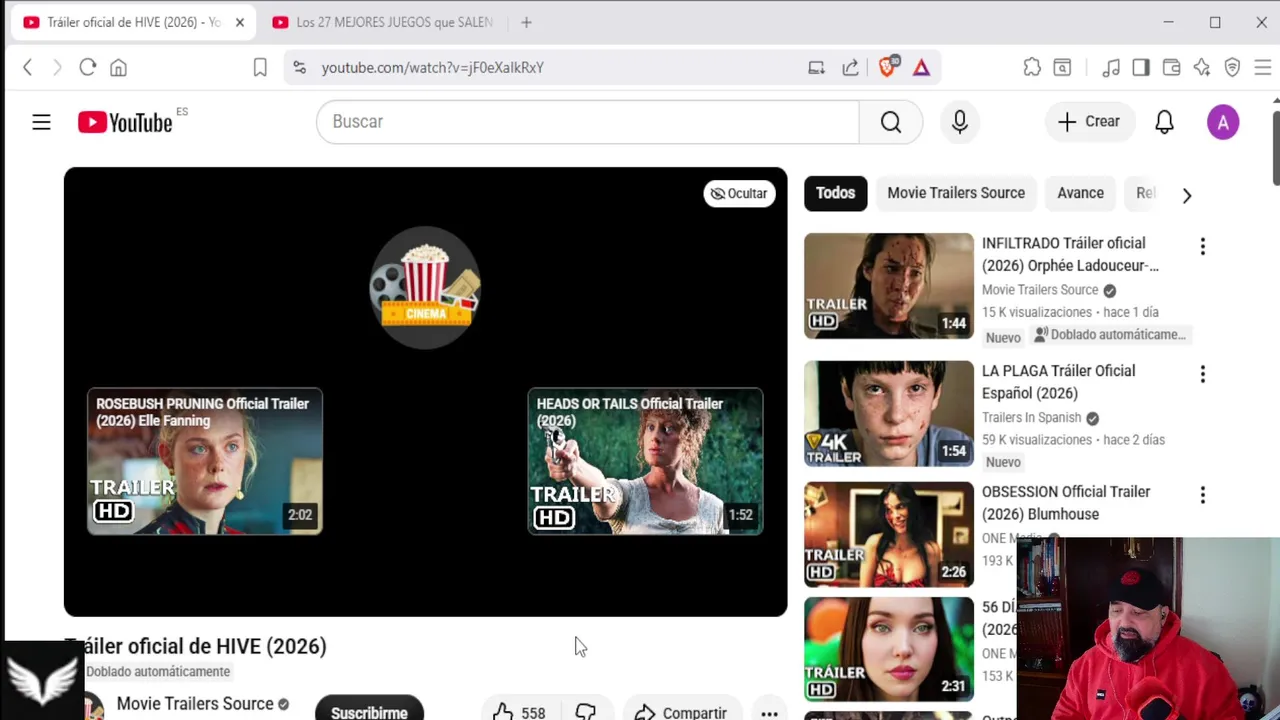Open site settings icon in address bar
Image resolution: width=1280 pixels, height=720 pixels.
click(x=299, y=67)
